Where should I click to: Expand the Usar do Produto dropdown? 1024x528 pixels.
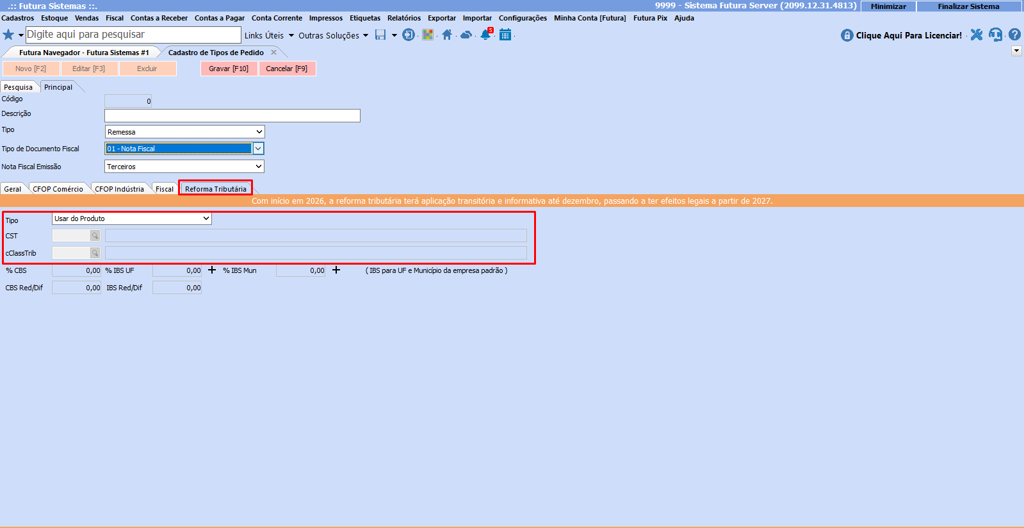[x=206, y=219]
